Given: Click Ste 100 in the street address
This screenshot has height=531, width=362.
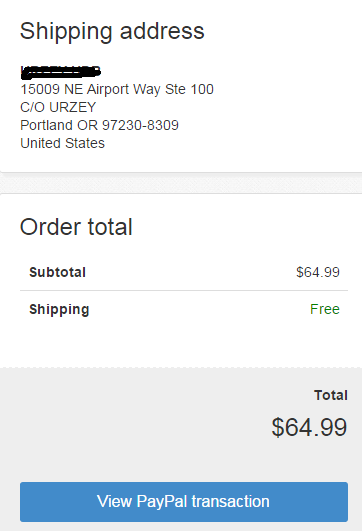Looking at the screenshot, I should [189, 89].
